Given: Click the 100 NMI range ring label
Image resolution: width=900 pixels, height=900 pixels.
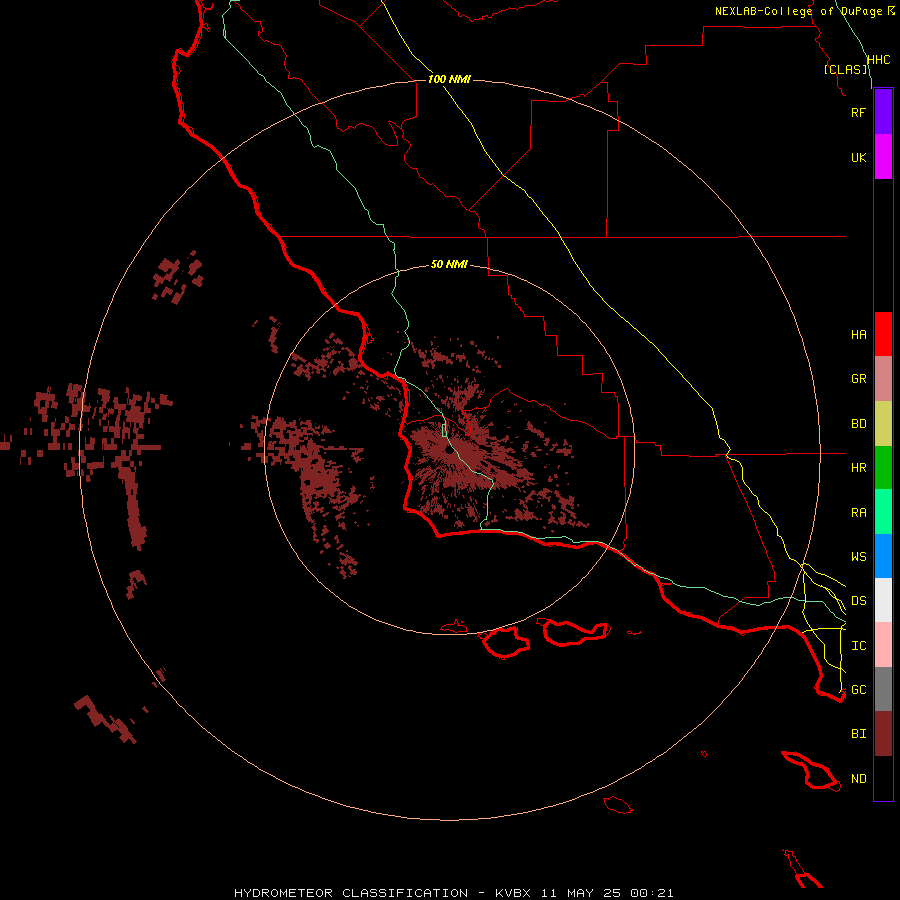Looking at the screenshot, I should pos(449,79).
